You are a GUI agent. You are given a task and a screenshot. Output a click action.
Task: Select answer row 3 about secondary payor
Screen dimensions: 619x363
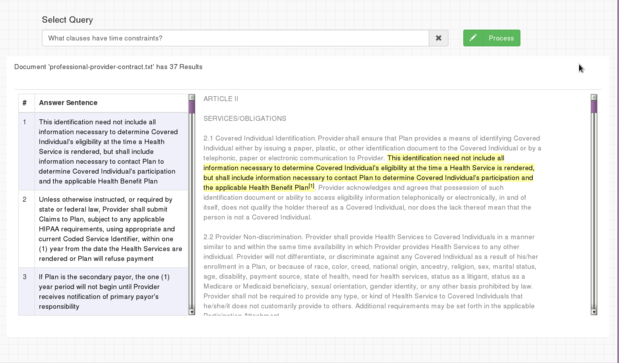(x=103, y=292)
